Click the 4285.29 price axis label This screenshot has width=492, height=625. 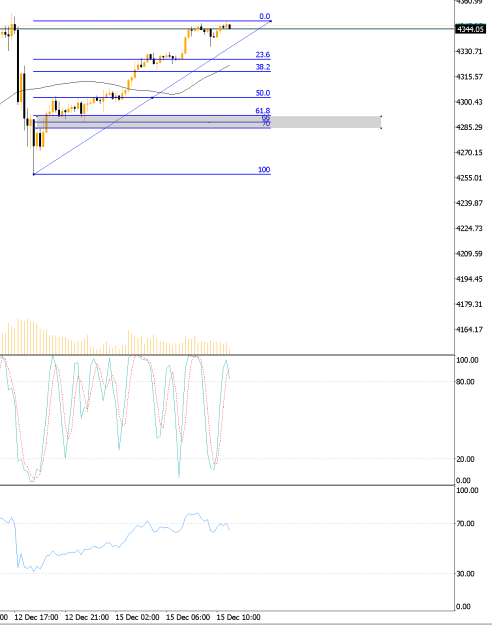[x=469, y=127]
